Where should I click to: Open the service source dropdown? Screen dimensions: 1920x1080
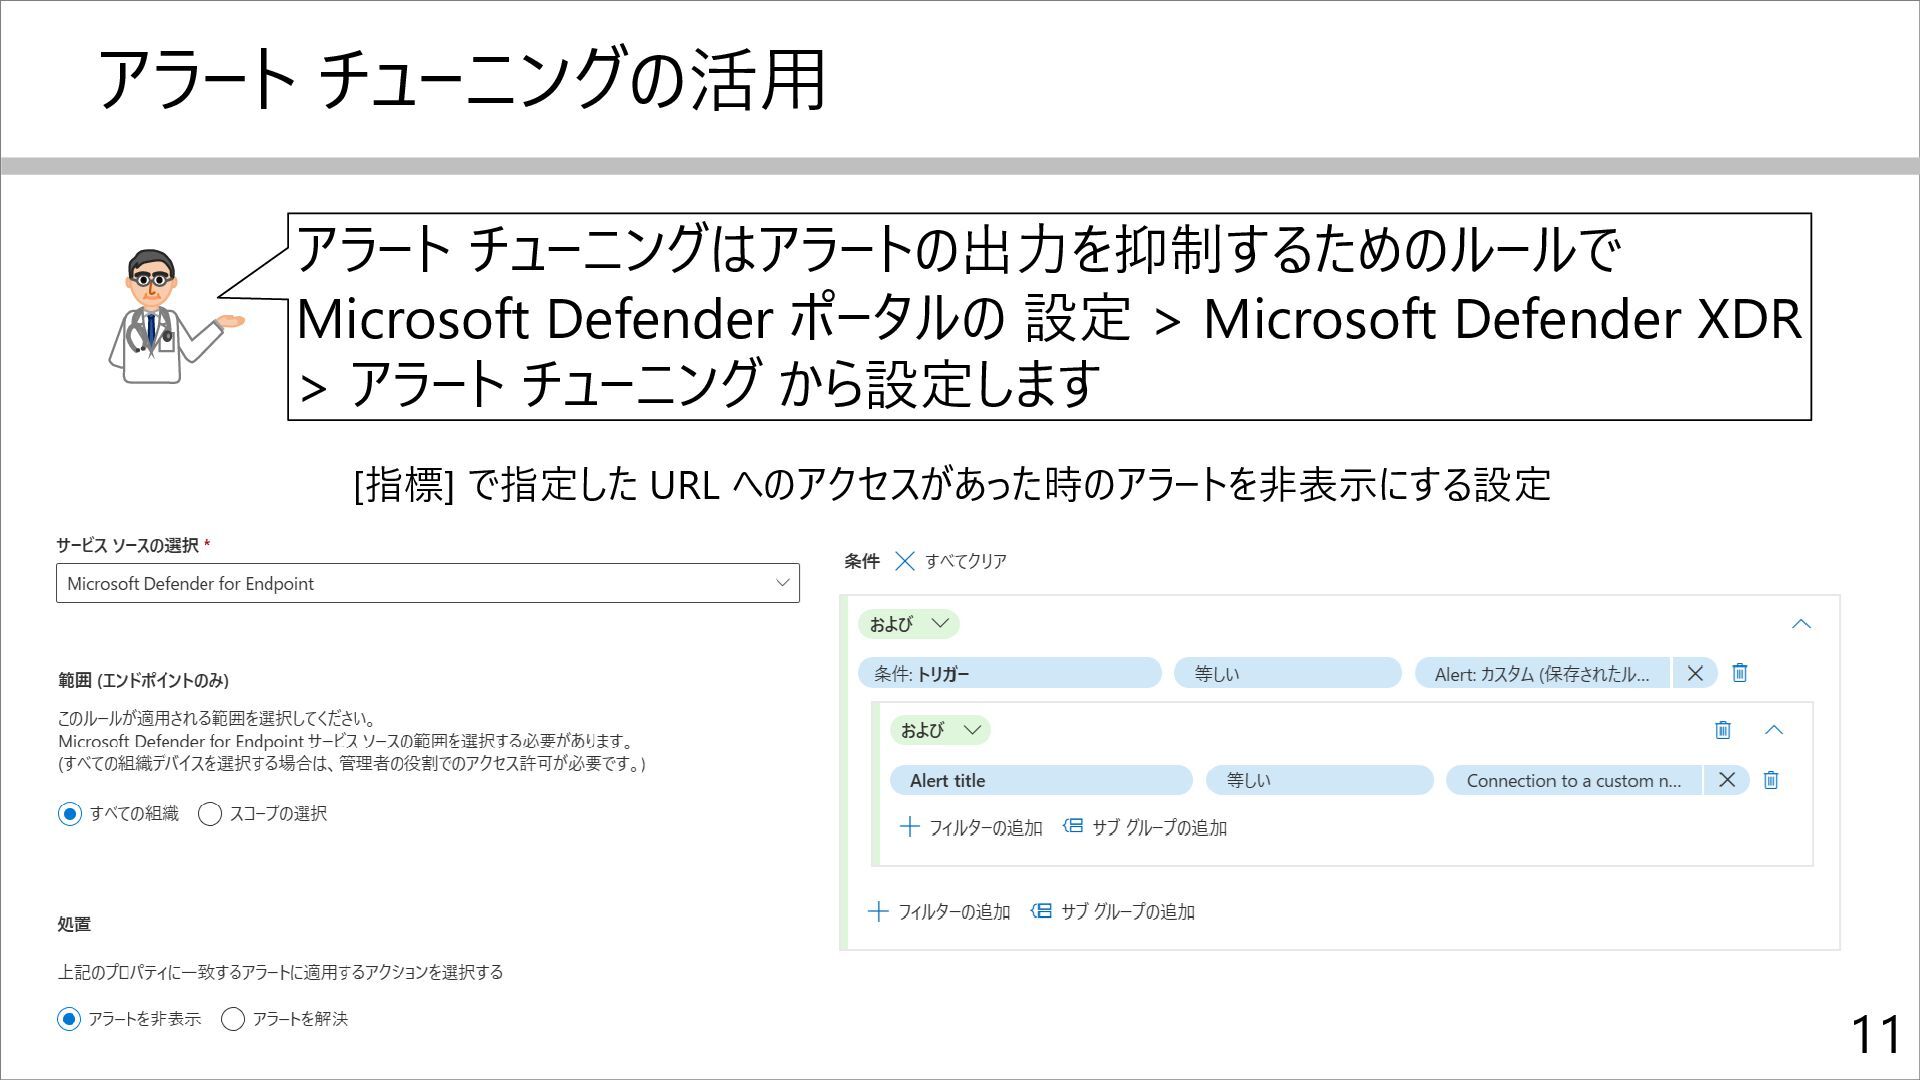(427, 583)
